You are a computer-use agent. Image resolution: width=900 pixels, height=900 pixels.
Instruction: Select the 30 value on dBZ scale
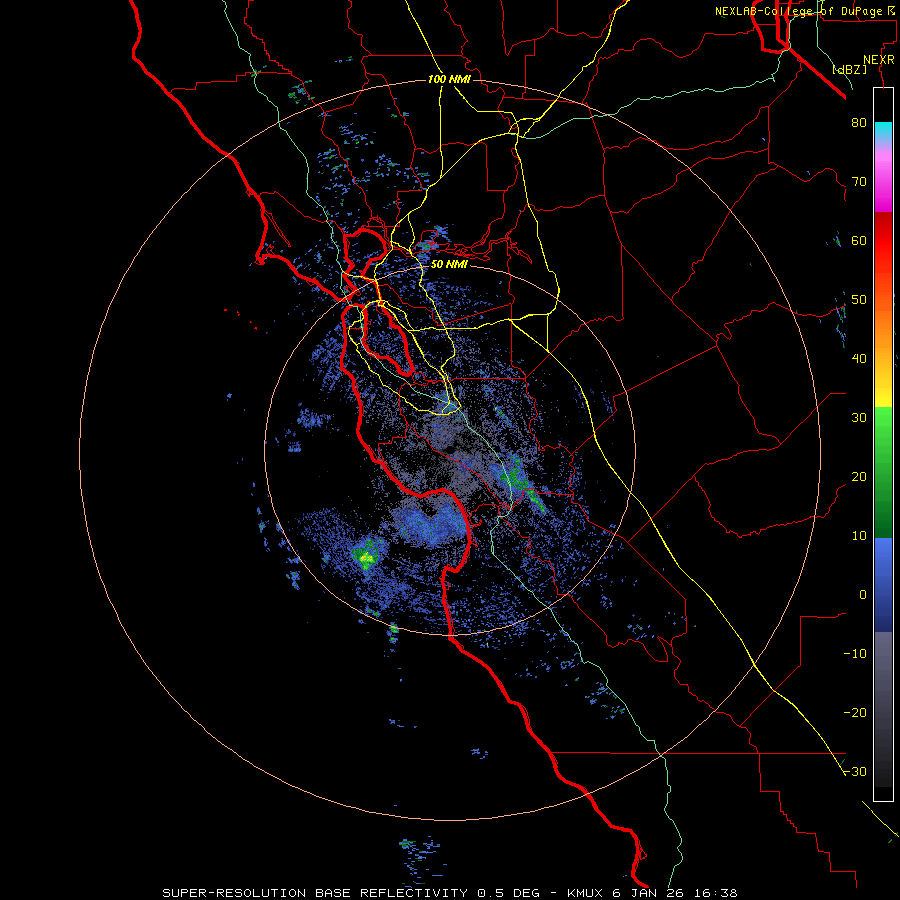(x=859, y=418)
